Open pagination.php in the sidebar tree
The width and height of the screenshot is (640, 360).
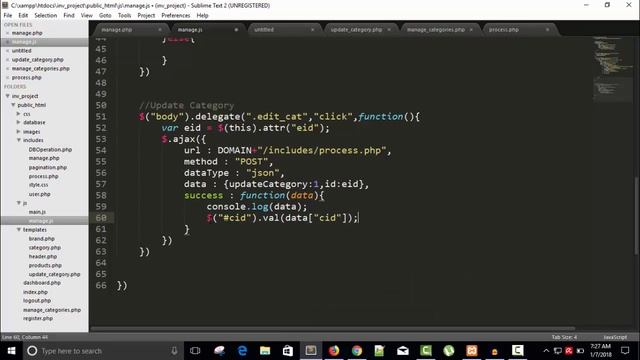pyautogui.click(x=47, y=167)
